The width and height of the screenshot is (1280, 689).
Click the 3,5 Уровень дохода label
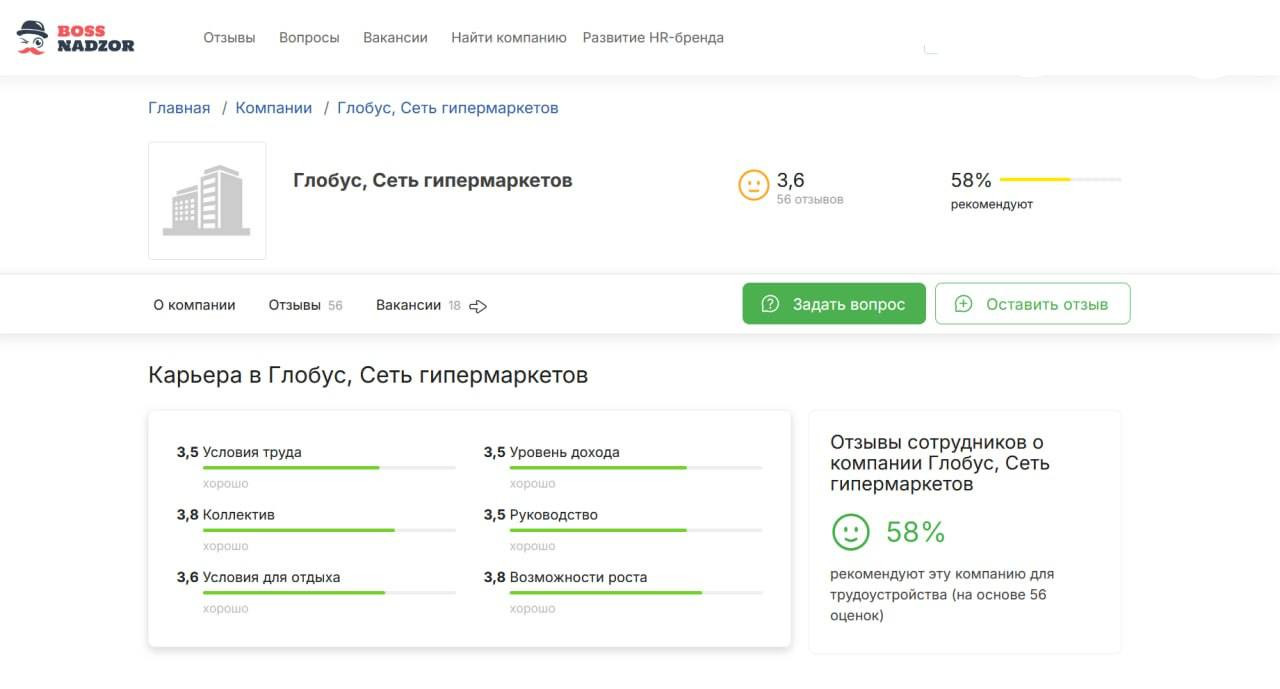pyautogui.click(x=552, y=452)
